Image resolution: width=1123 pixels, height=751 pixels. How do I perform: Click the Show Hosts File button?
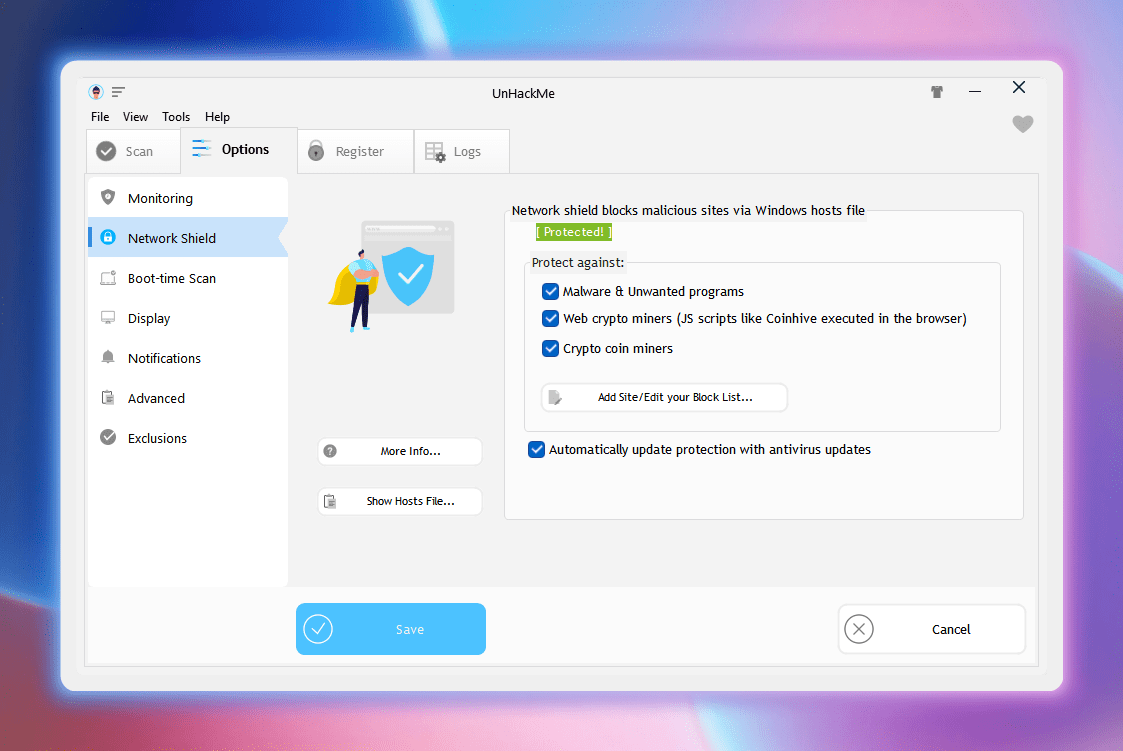[400, 501]
